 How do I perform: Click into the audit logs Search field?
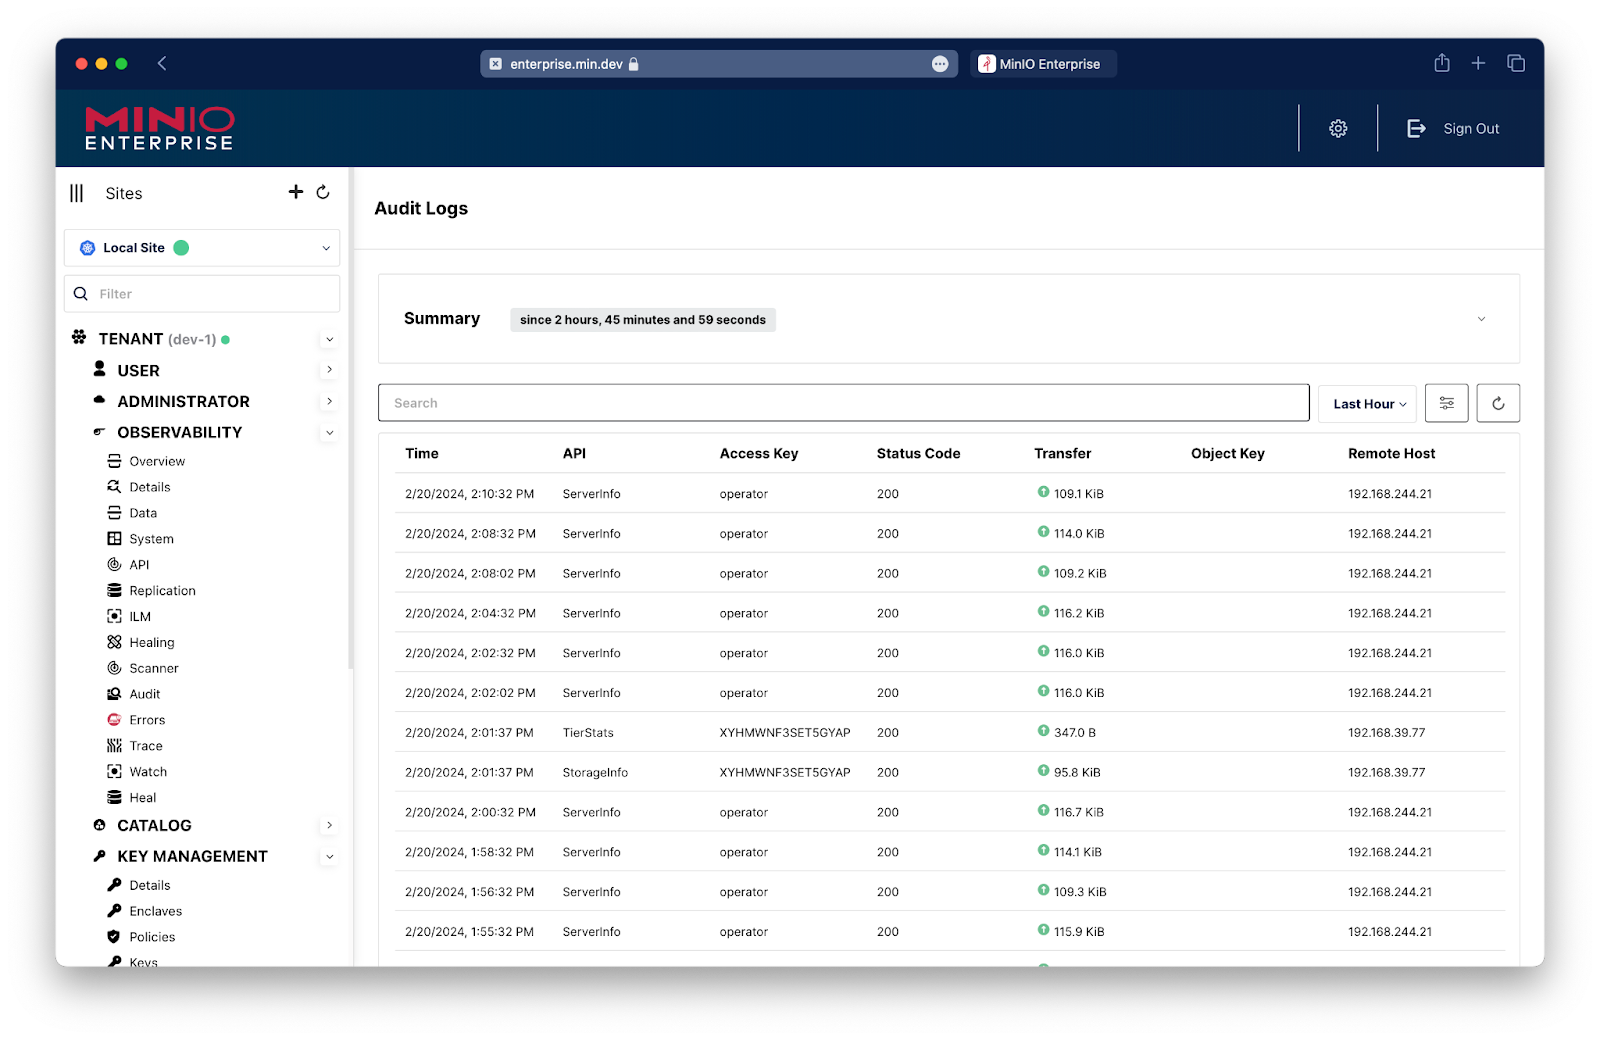(x=843, y=403)
